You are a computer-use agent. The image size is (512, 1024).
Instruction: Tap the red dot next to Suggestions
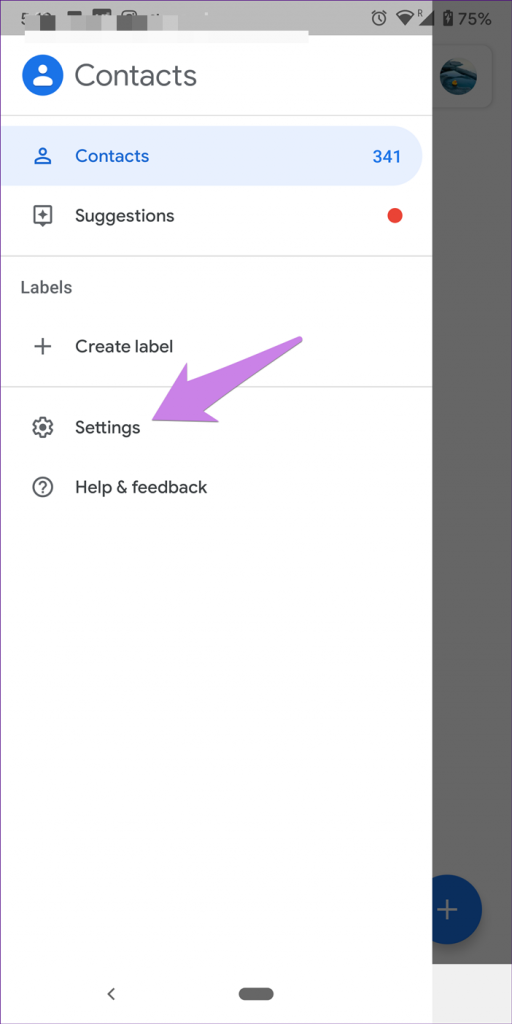(394, 216)
